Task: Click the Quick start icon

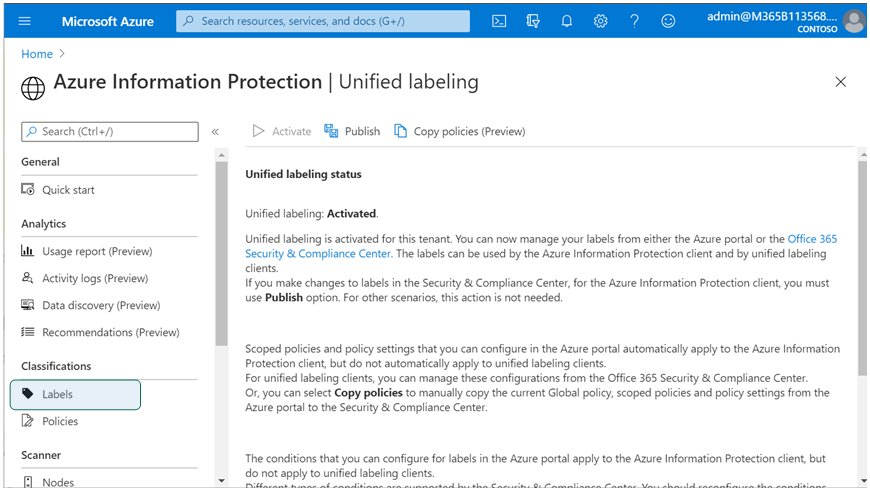Action: (28, 189)
